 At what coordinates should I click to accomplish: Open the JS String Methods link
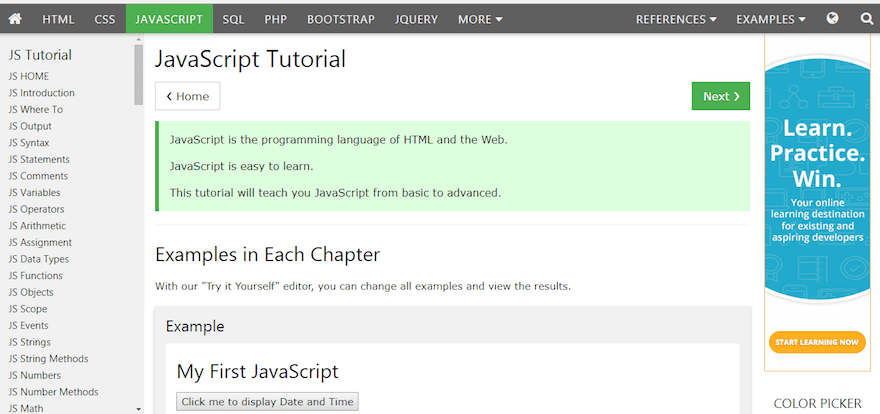48,359
